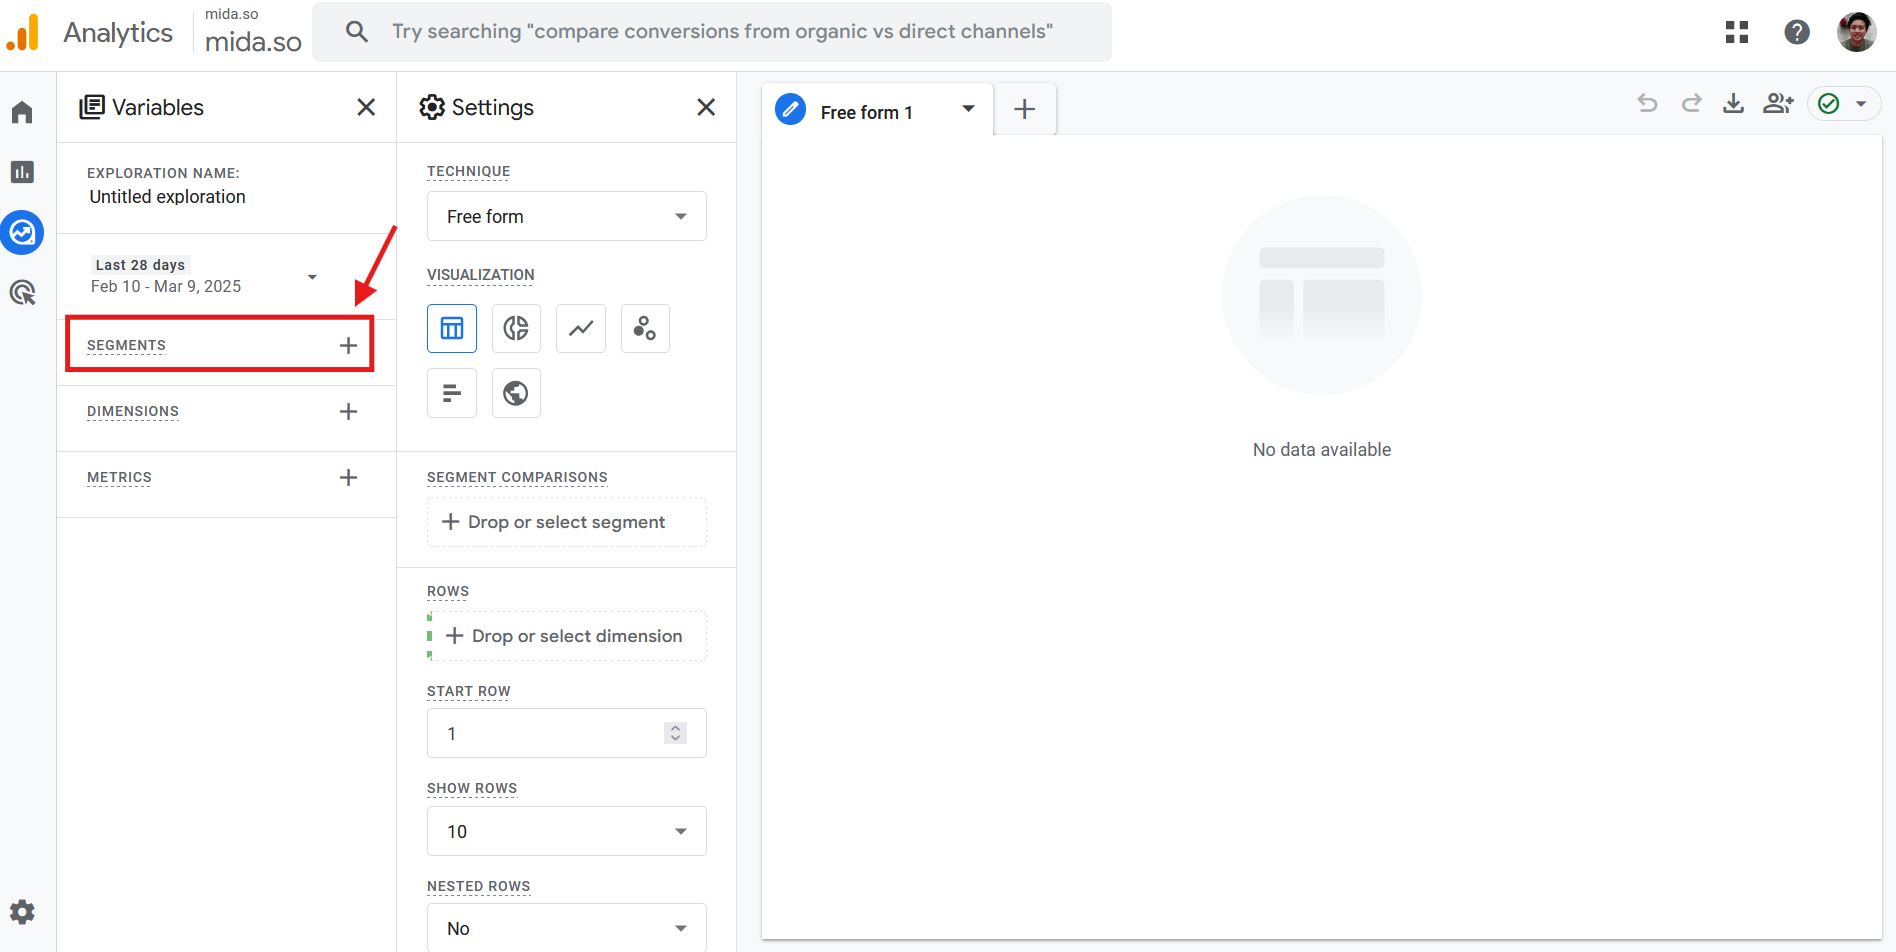1896x952 pixels.
Task: Click the ROWS label
Action: click(448, 591)
